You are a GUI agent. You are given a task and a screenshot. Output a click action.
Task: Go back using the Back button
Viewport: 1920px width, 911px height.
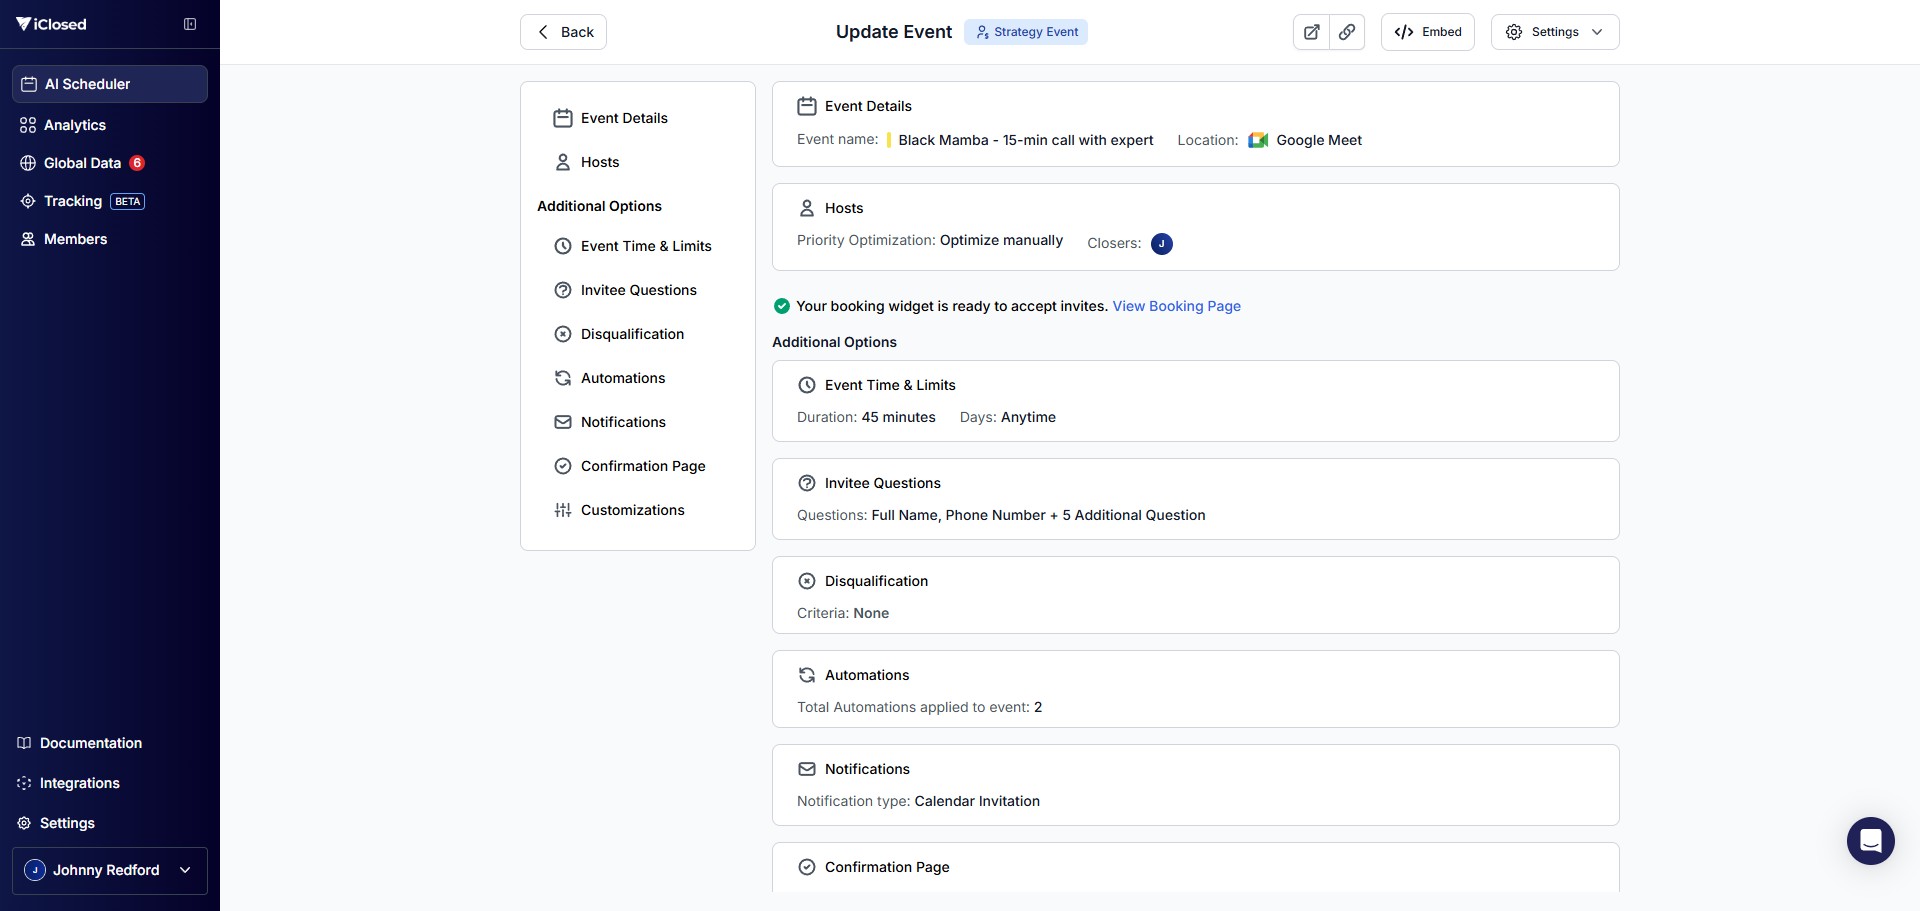coord(563,32)
